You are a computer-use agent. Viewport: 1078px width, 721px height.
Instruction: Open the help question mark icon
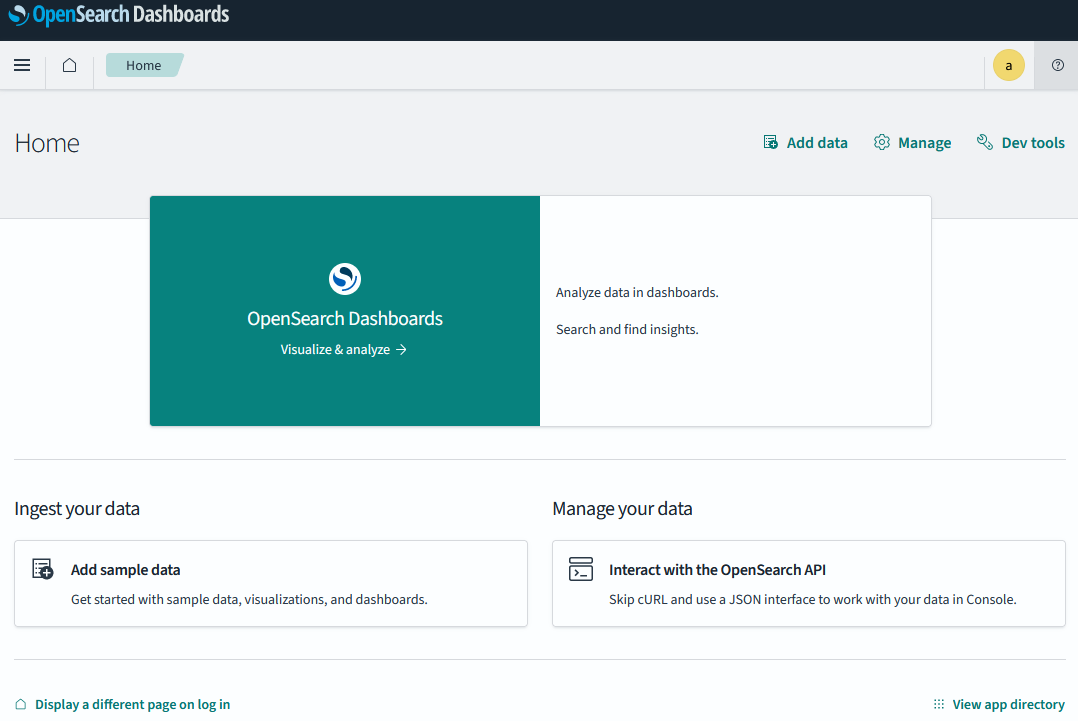[1057, 65]
